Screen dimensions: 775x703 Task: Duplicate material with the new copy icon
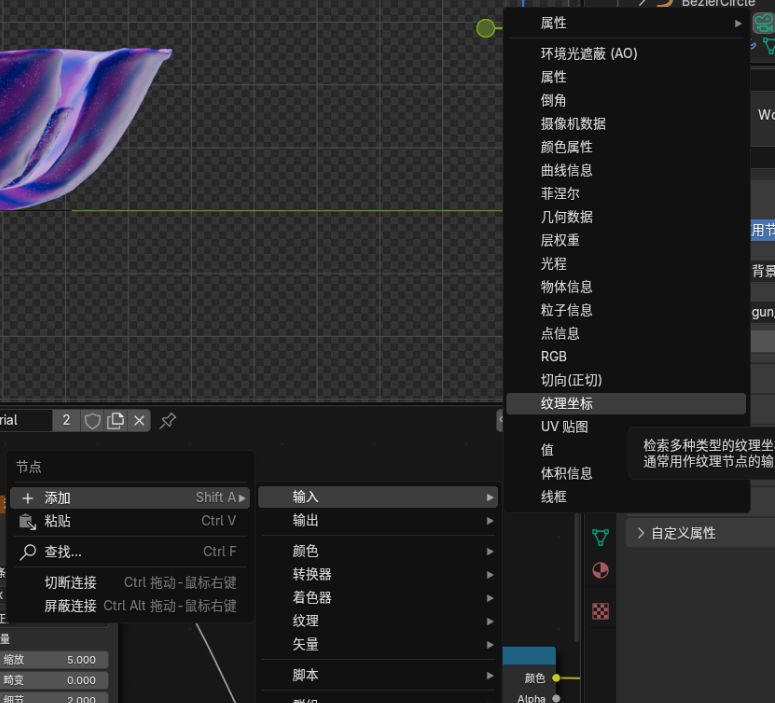click(x=116, y=421)
